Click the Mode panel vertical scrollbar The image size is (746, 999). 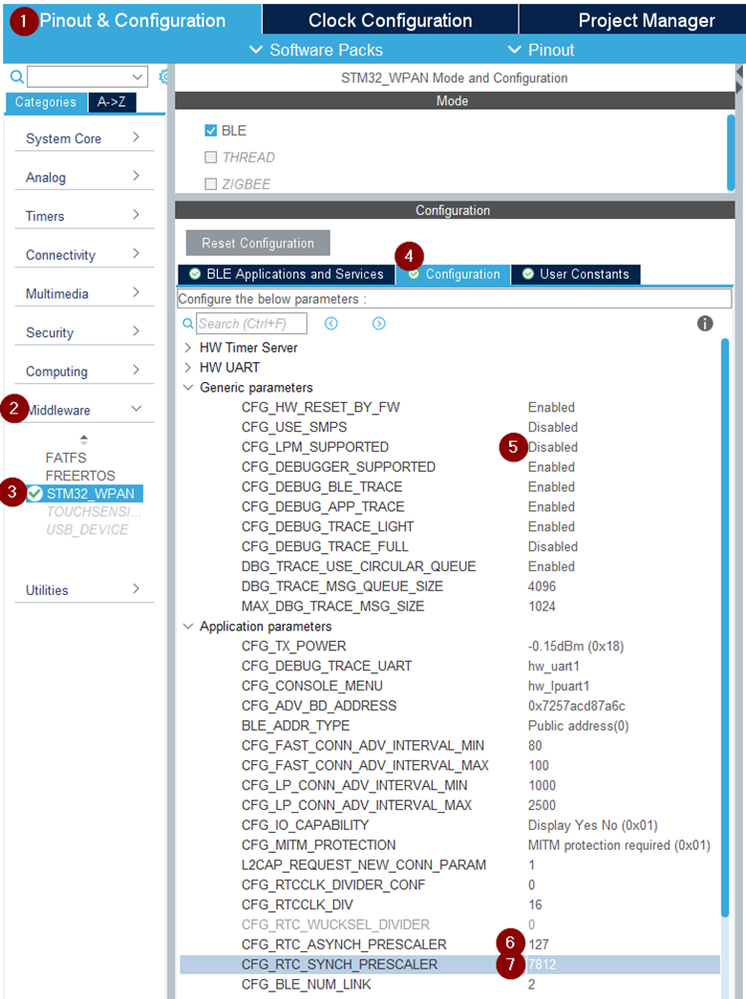pyautogui.click(x=731, y=152)
